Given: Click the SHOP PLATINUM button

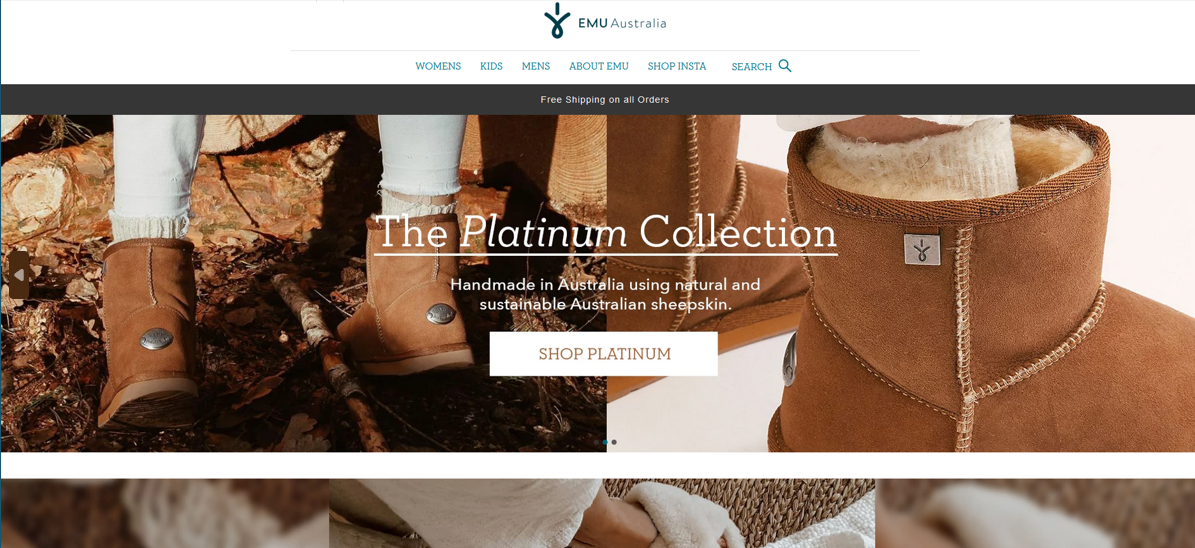Looking at the screenshot, I should coord(604,354).
